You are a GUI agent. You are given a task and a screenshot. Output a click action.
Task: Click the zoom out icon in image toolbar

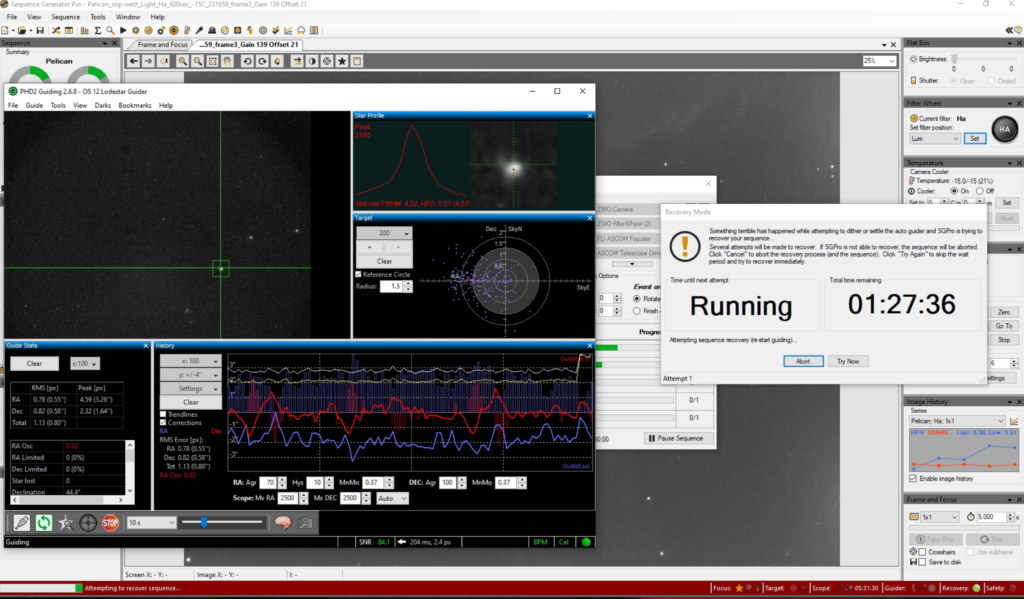point(197,61)
